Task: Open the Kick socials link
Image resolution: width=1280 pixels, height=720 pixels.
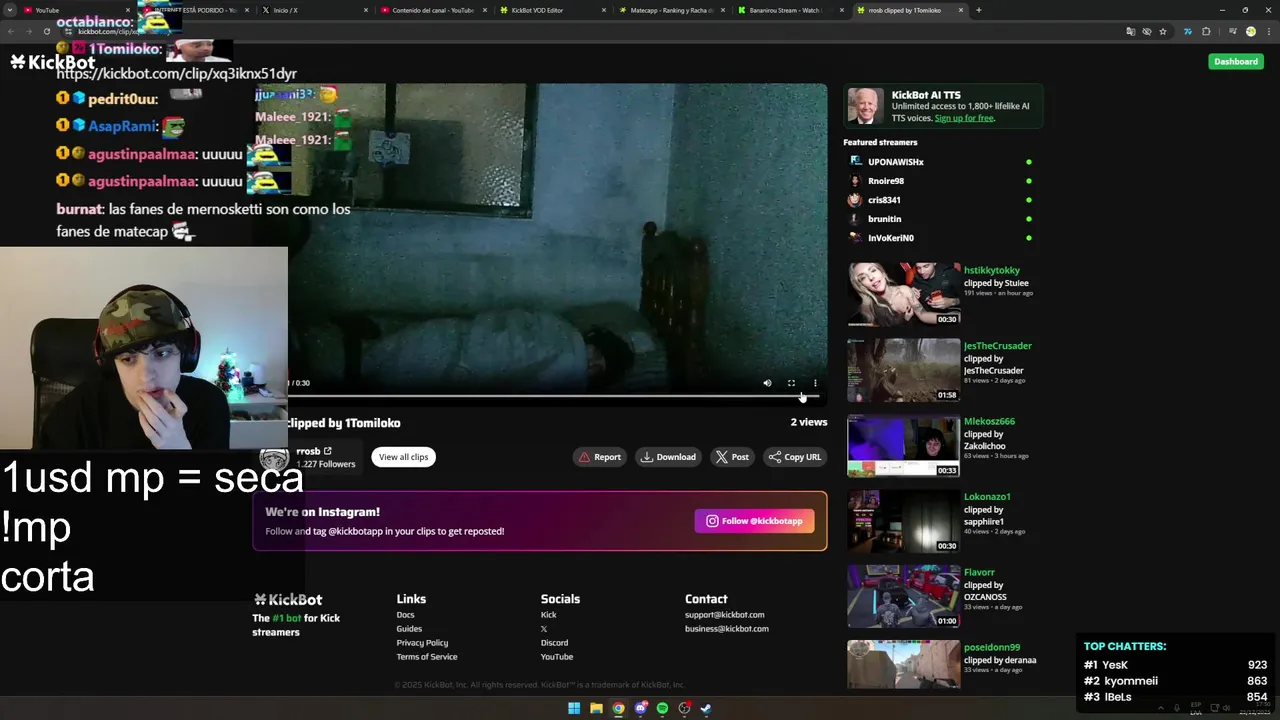Action: click(548, 615)
